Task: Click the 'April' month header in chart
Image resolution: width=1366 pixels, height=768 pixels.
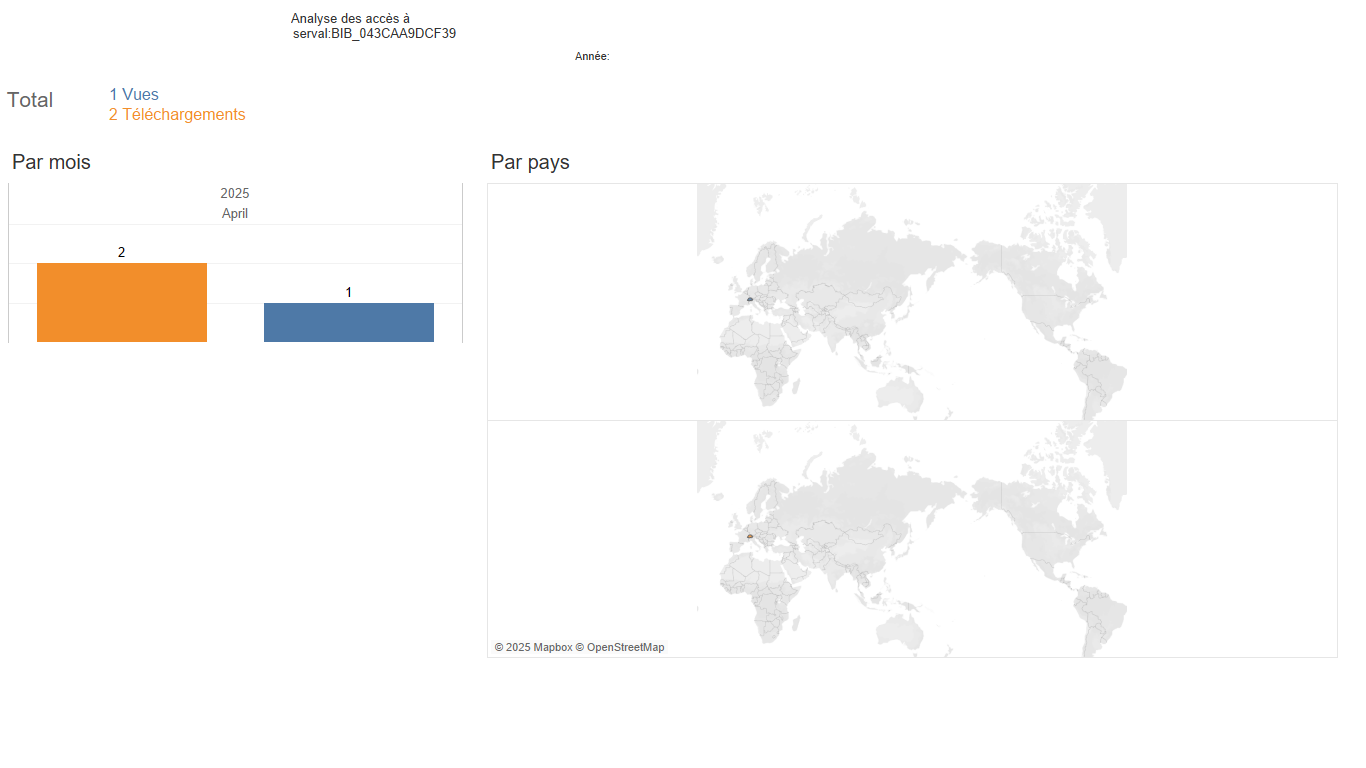Action: coord(235,213)
